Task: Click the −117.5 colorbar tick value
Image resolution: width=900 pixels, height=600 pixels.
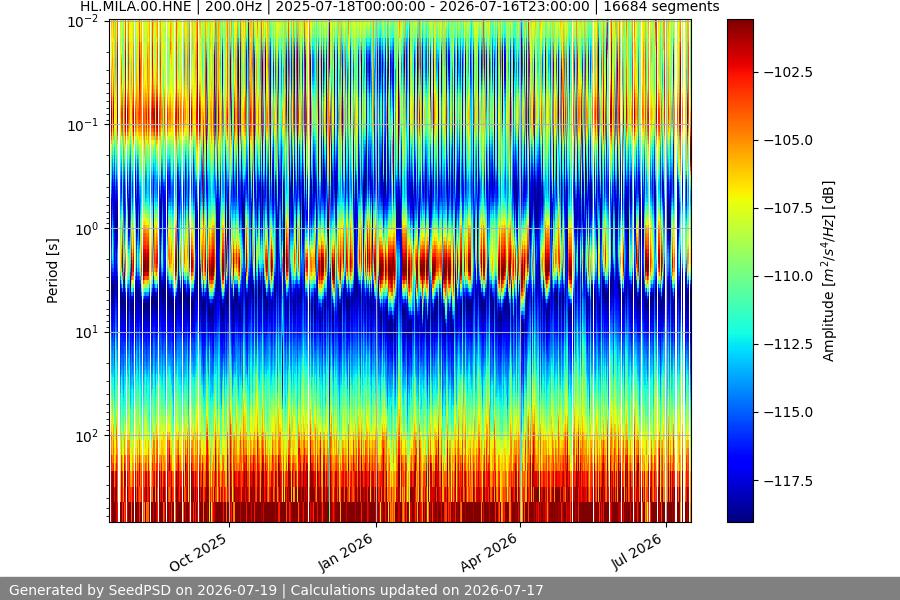Action: [x=788, y=481]
